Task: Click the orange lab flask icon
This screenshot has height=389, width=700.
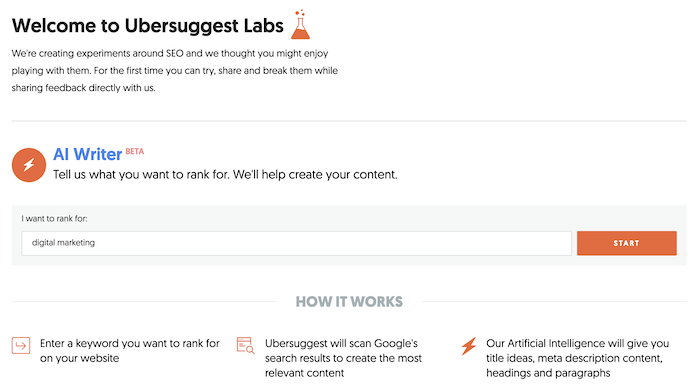Action: point(300,24)
